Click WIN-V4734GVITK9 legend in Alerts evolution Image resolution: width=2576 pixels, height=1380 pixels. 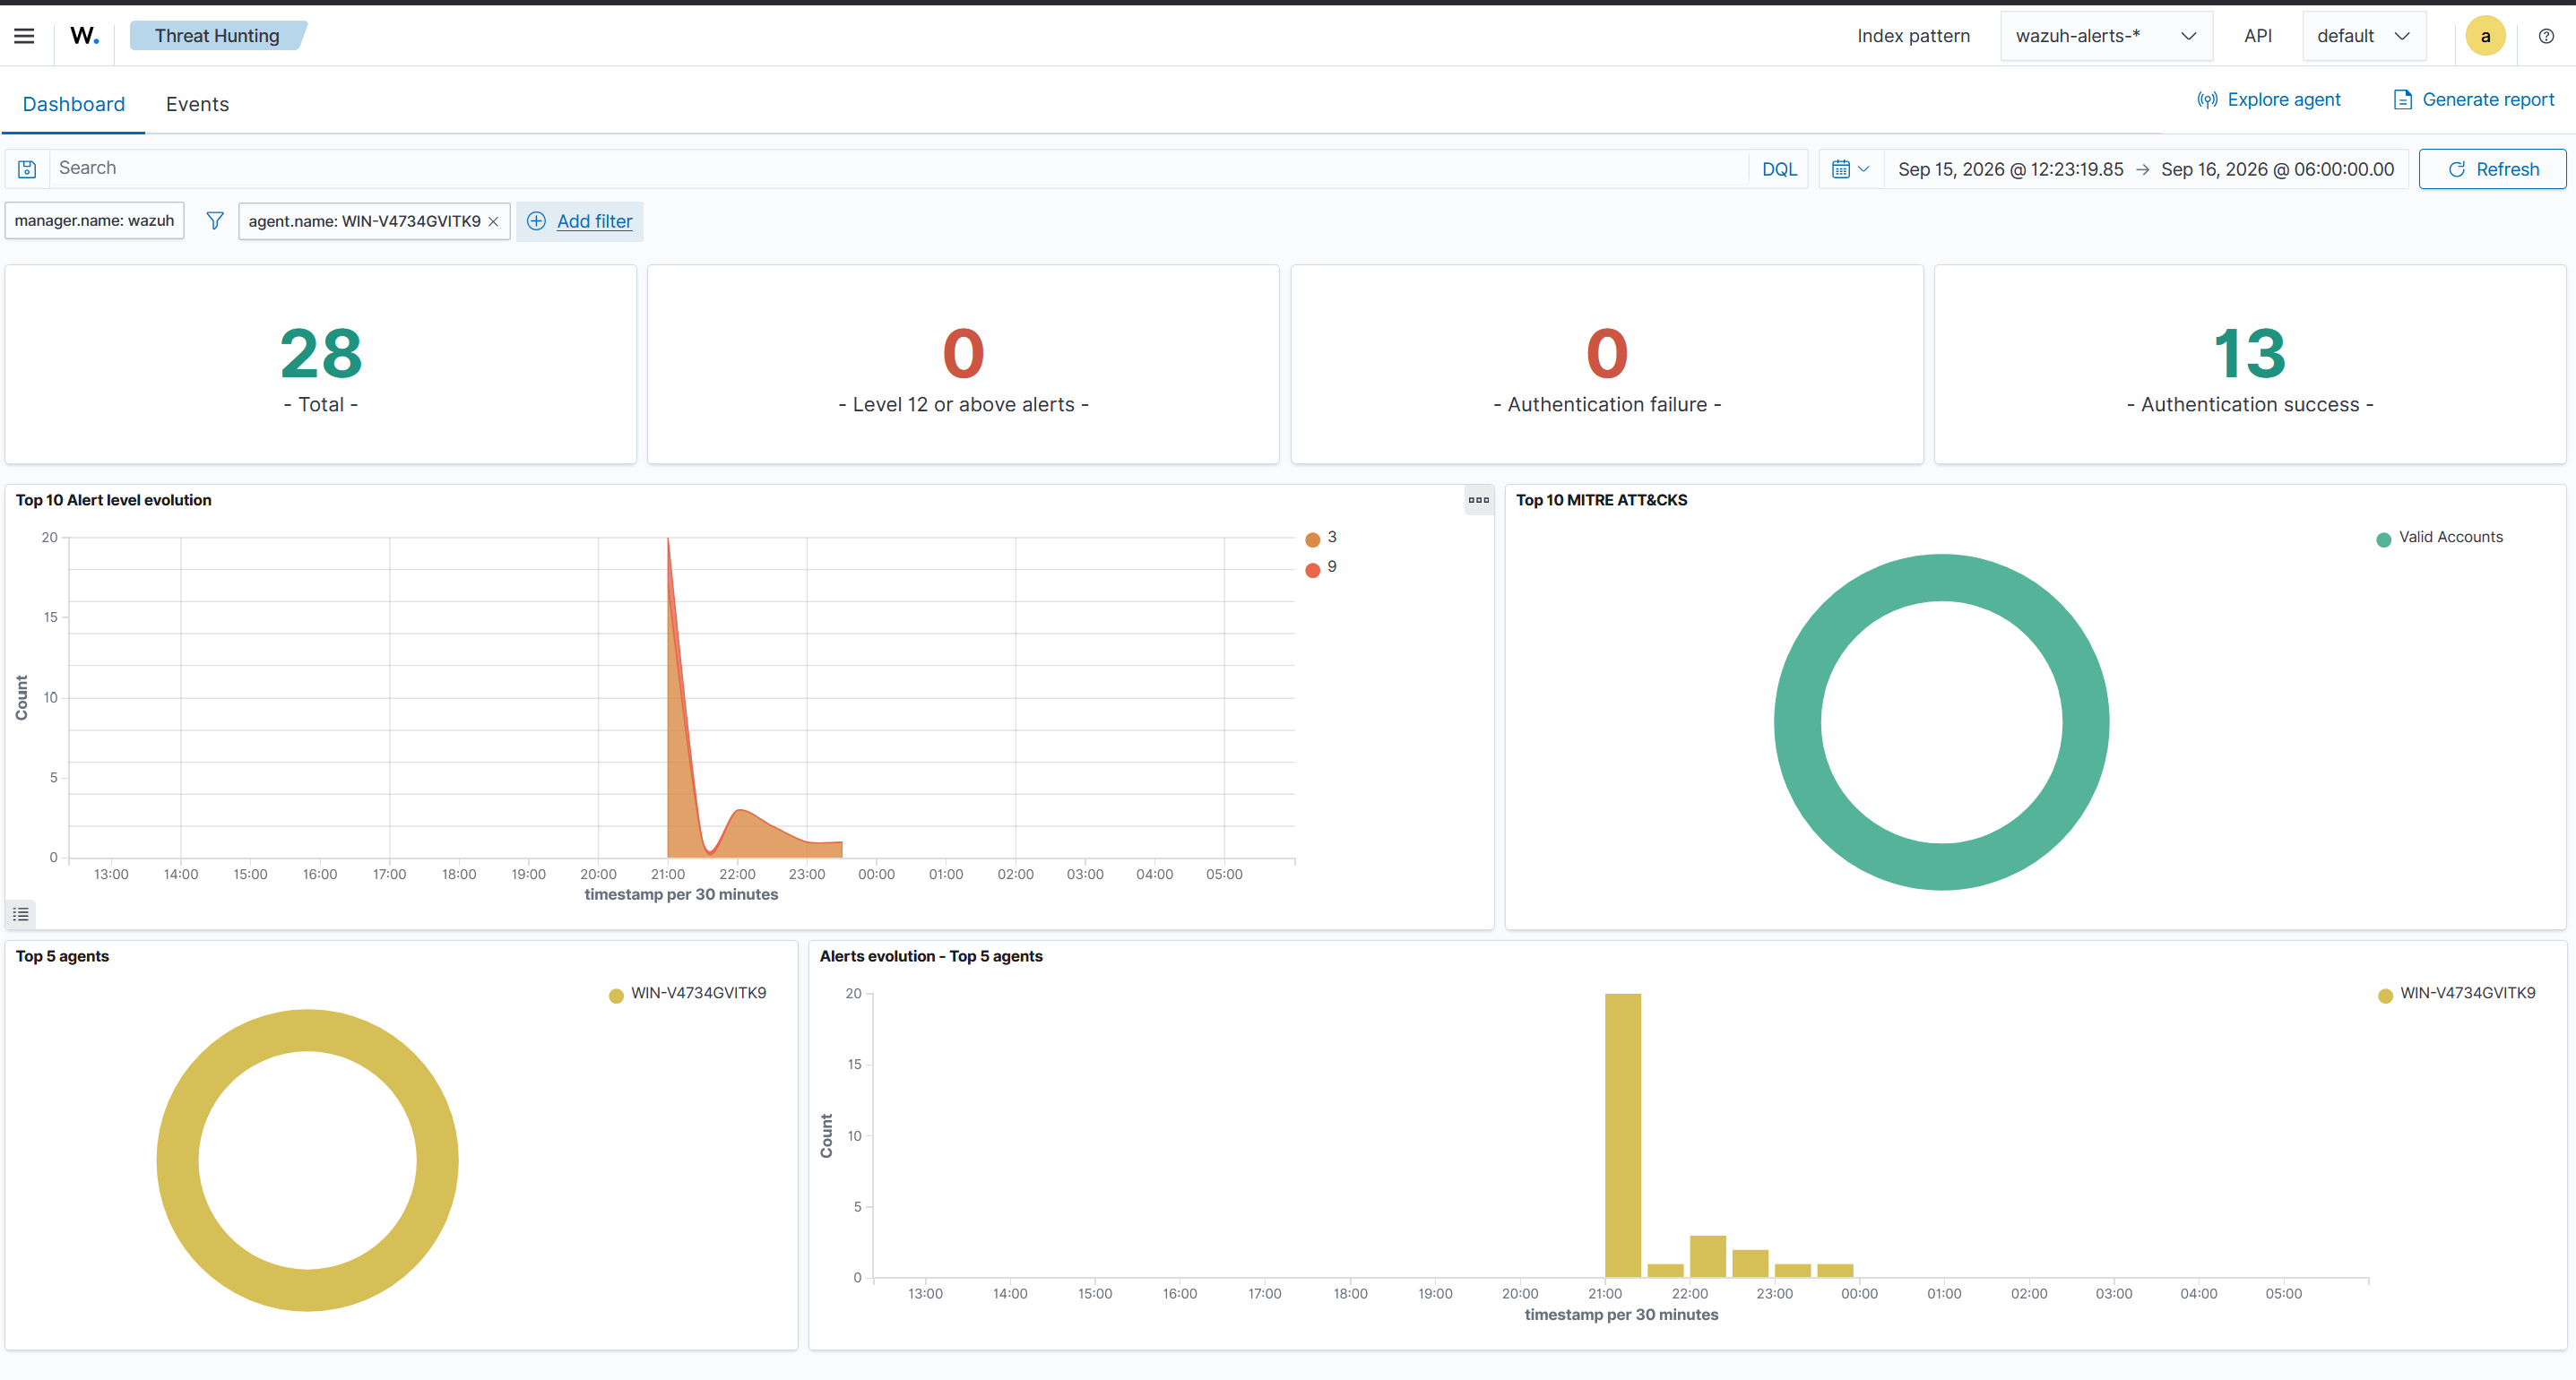2456,994
